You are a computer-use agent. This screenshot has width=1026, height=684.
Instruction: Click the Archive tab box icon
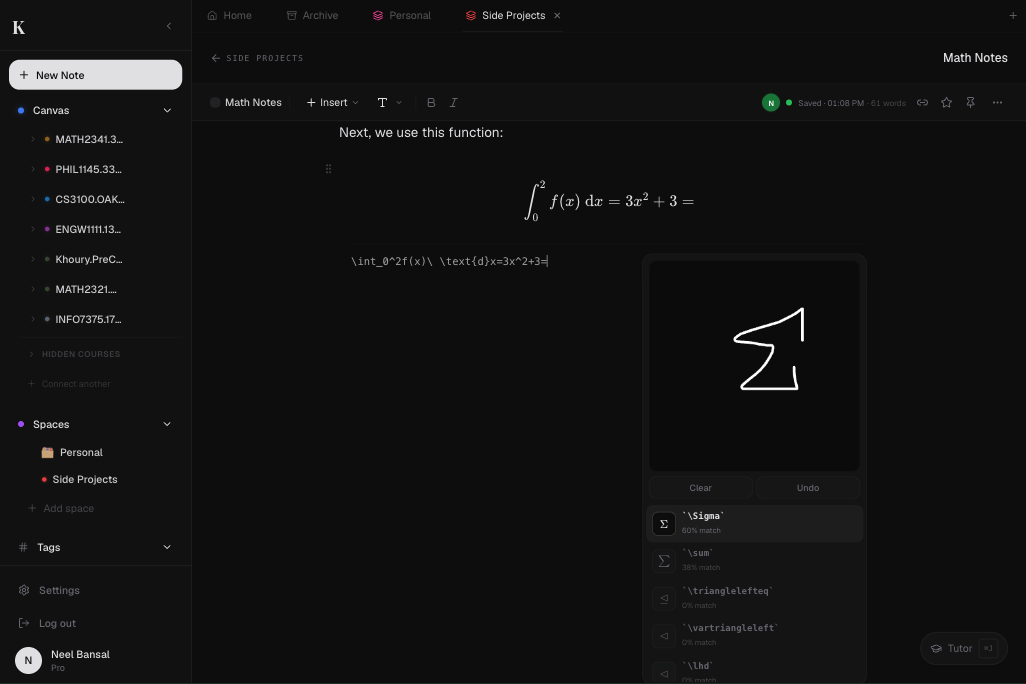point(292,16)
